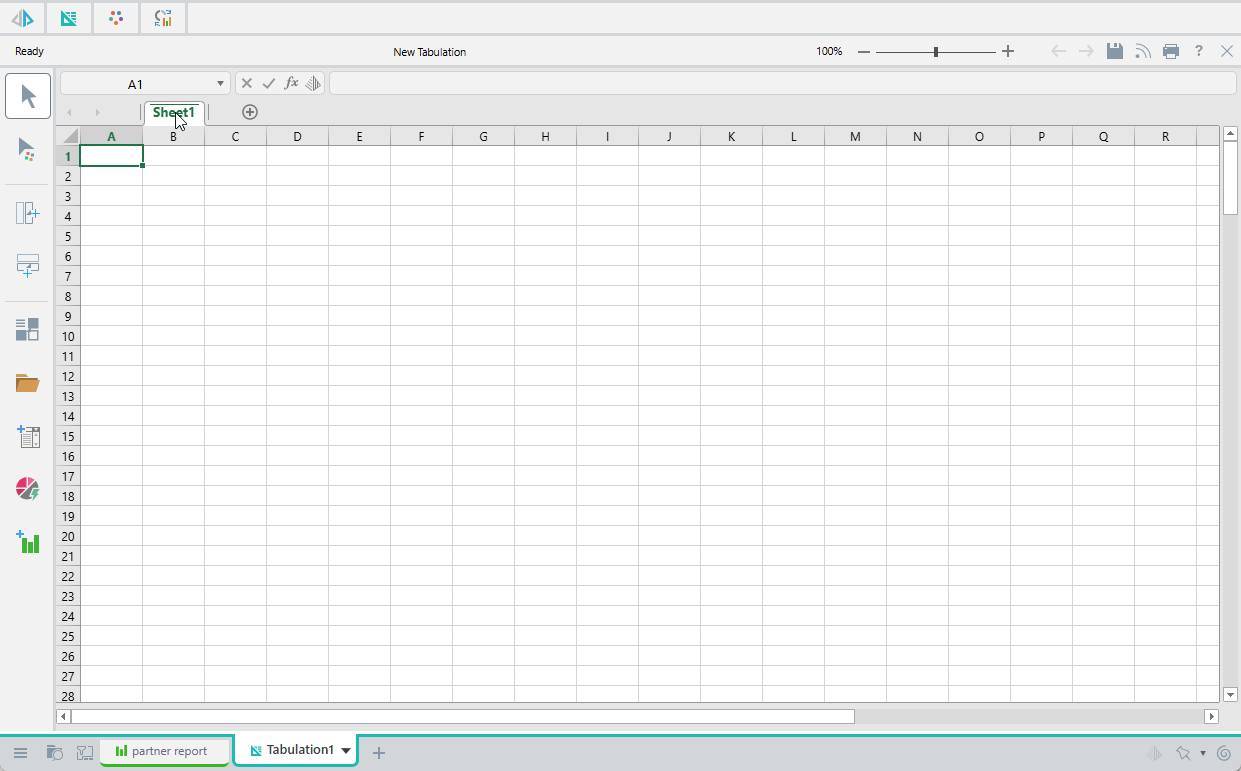This screenshot has width=1241, height=771.
Task: Select the arrow pointer tool
Action: (28, 97)
